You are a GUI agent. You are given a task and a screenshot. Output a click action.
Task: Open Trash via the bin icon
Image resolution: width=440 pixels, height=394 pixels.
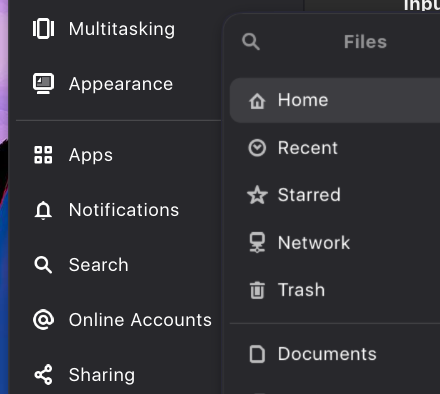pyautogui.click(x=257, y=290)
